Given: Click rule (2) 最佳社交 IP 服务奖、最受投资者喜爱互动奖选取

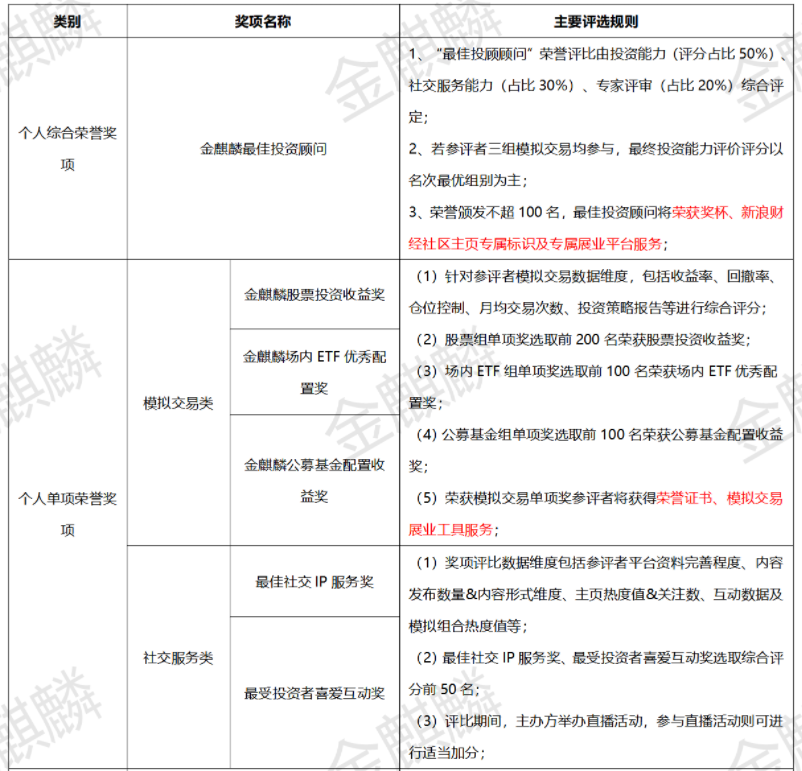Looking at the screenshot, I should point(598,658).
